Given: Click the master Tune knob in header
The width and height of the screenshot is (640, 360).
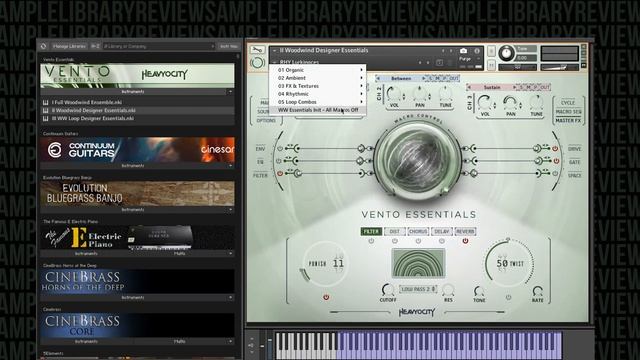Looking at the screenshot, I should (x=507, y=53).
